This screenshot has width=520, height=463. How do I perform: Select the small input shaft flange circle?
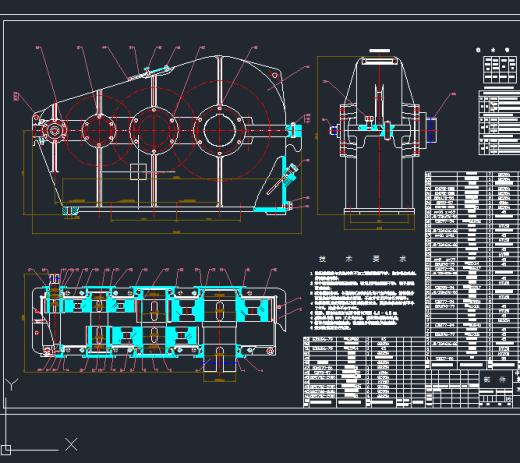tap(54, 130)
